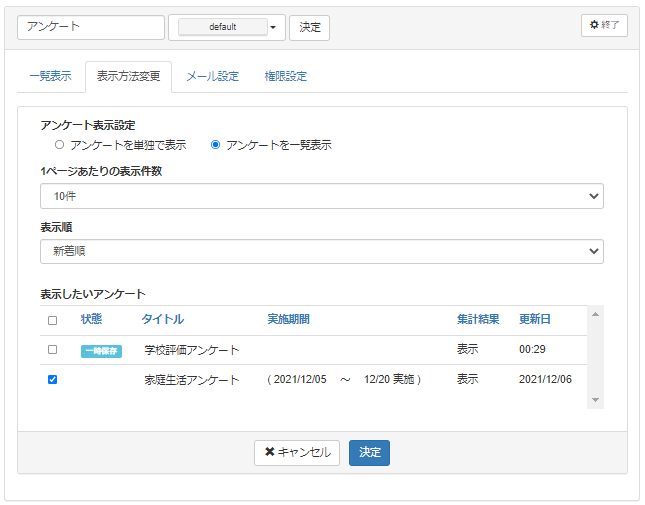Image resolution: width=645 pixels, height=505 pixels.
Task: Expand the 10件 display count dropdown
Action: [x=322, y=196]
